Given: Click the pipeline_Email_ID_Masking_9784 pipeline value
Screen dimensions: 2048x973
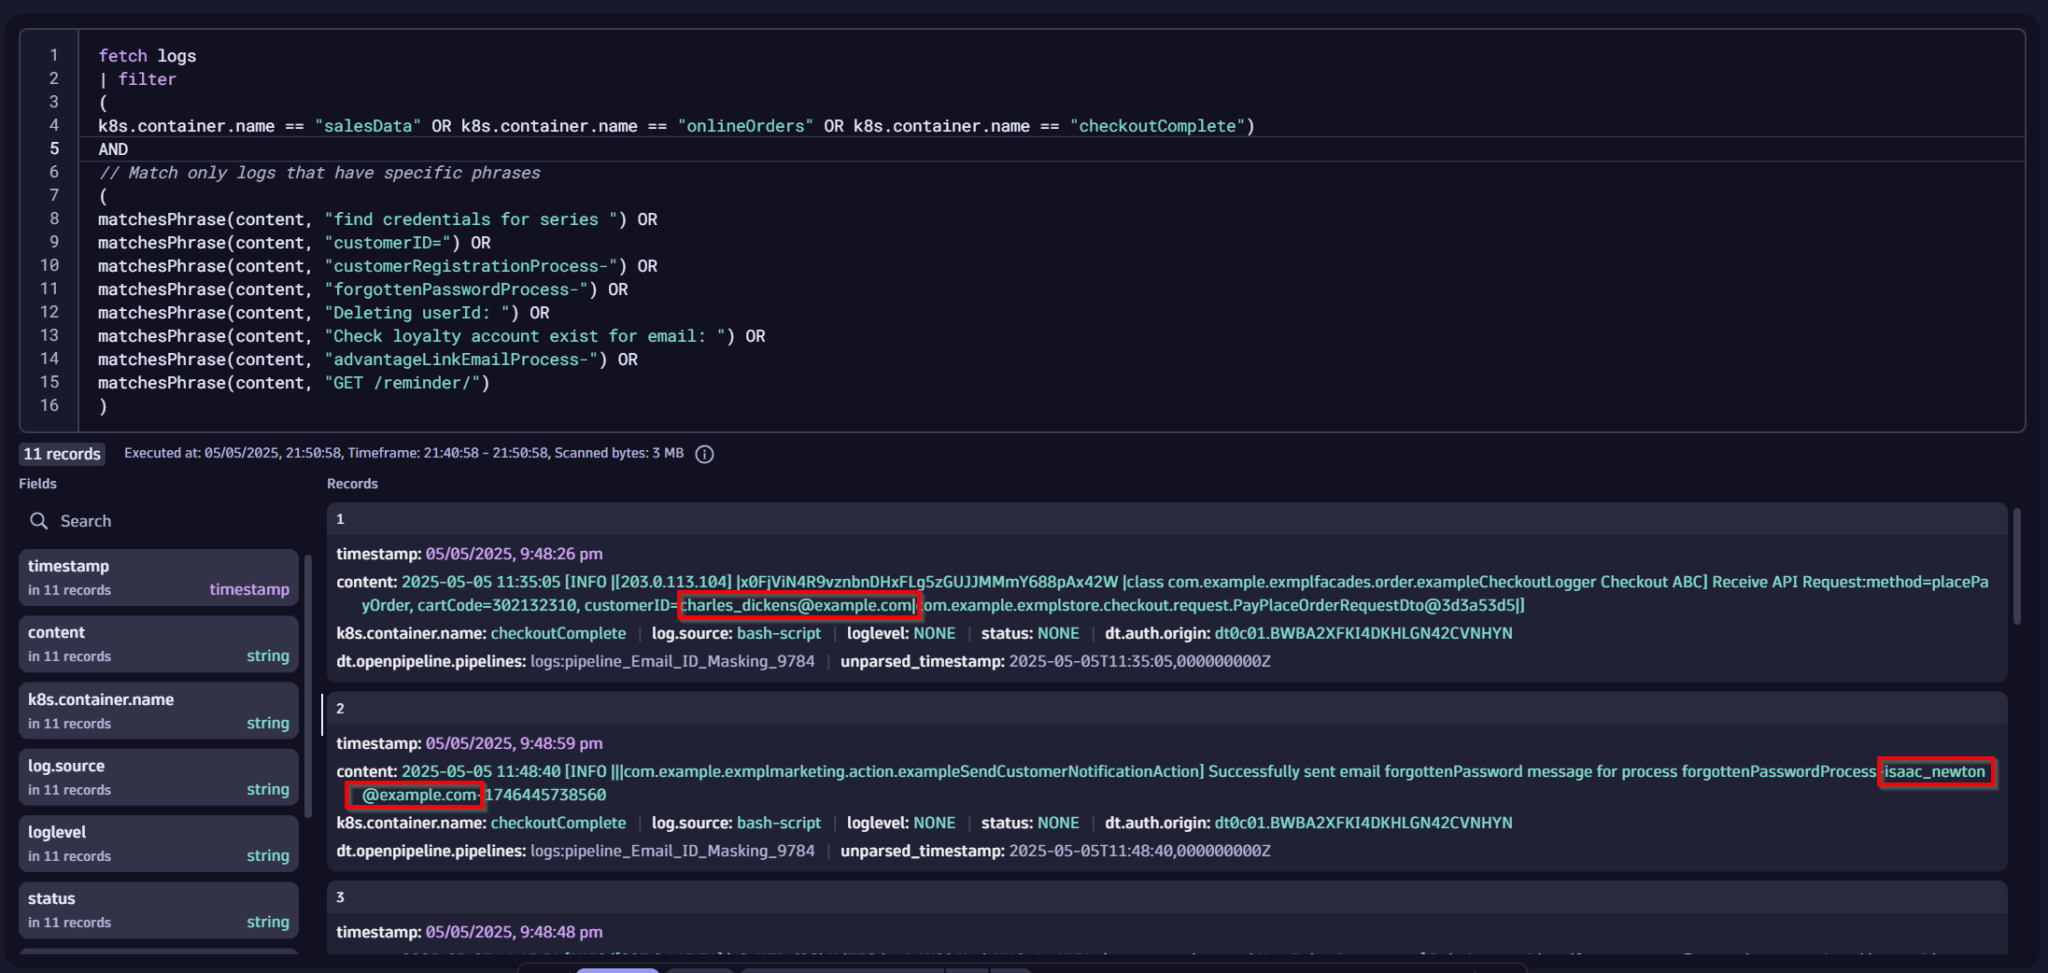Looking at the screenshot, I should (x=672, y=661).
